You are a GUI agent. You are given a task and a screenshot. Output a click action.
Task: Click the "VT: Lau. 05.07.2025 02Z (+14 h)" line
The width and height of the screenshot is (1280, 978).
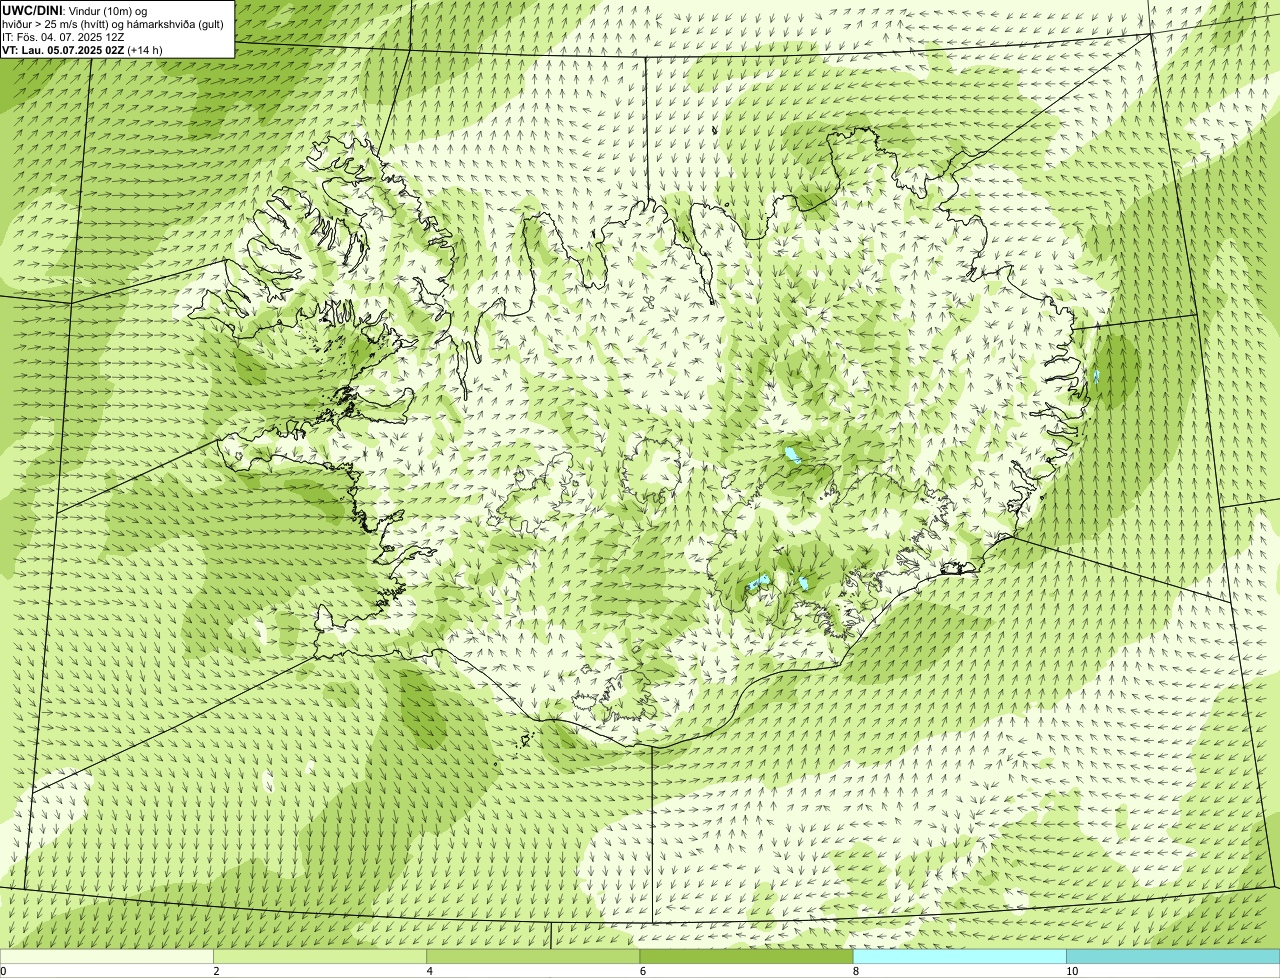point(82,49)
